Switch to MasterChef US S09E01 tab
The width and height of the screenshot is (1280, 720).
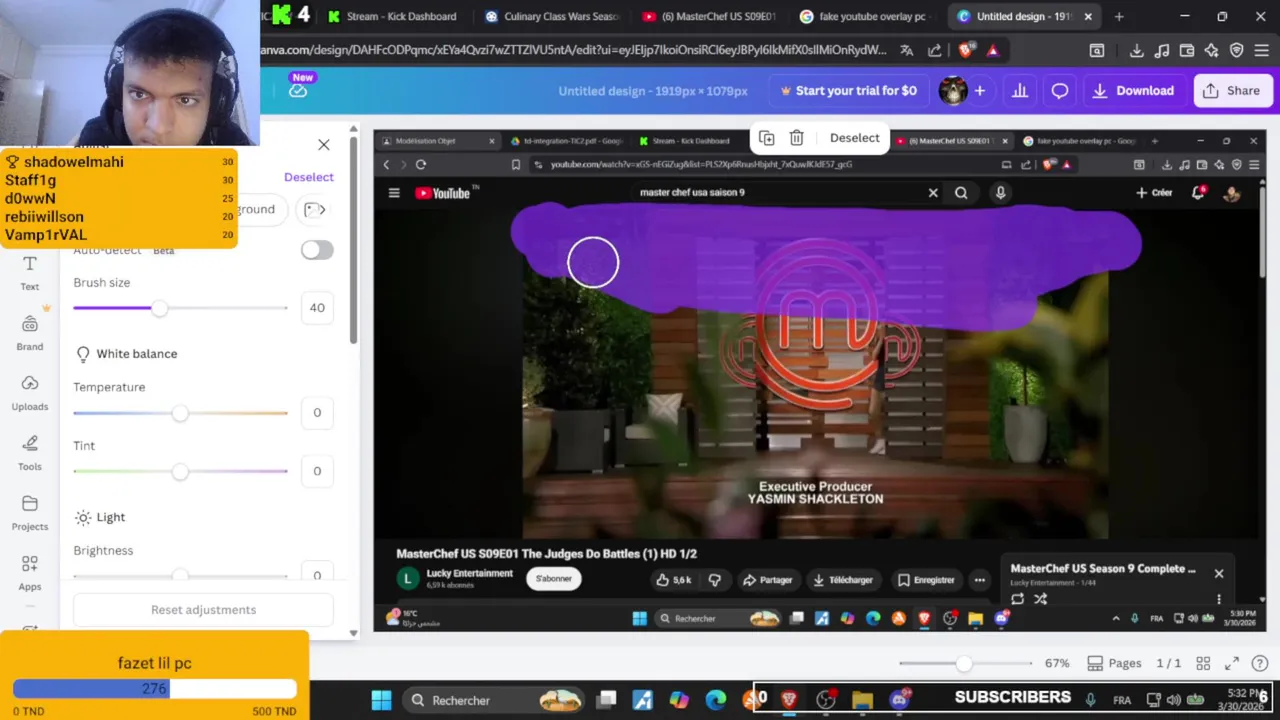709,16
